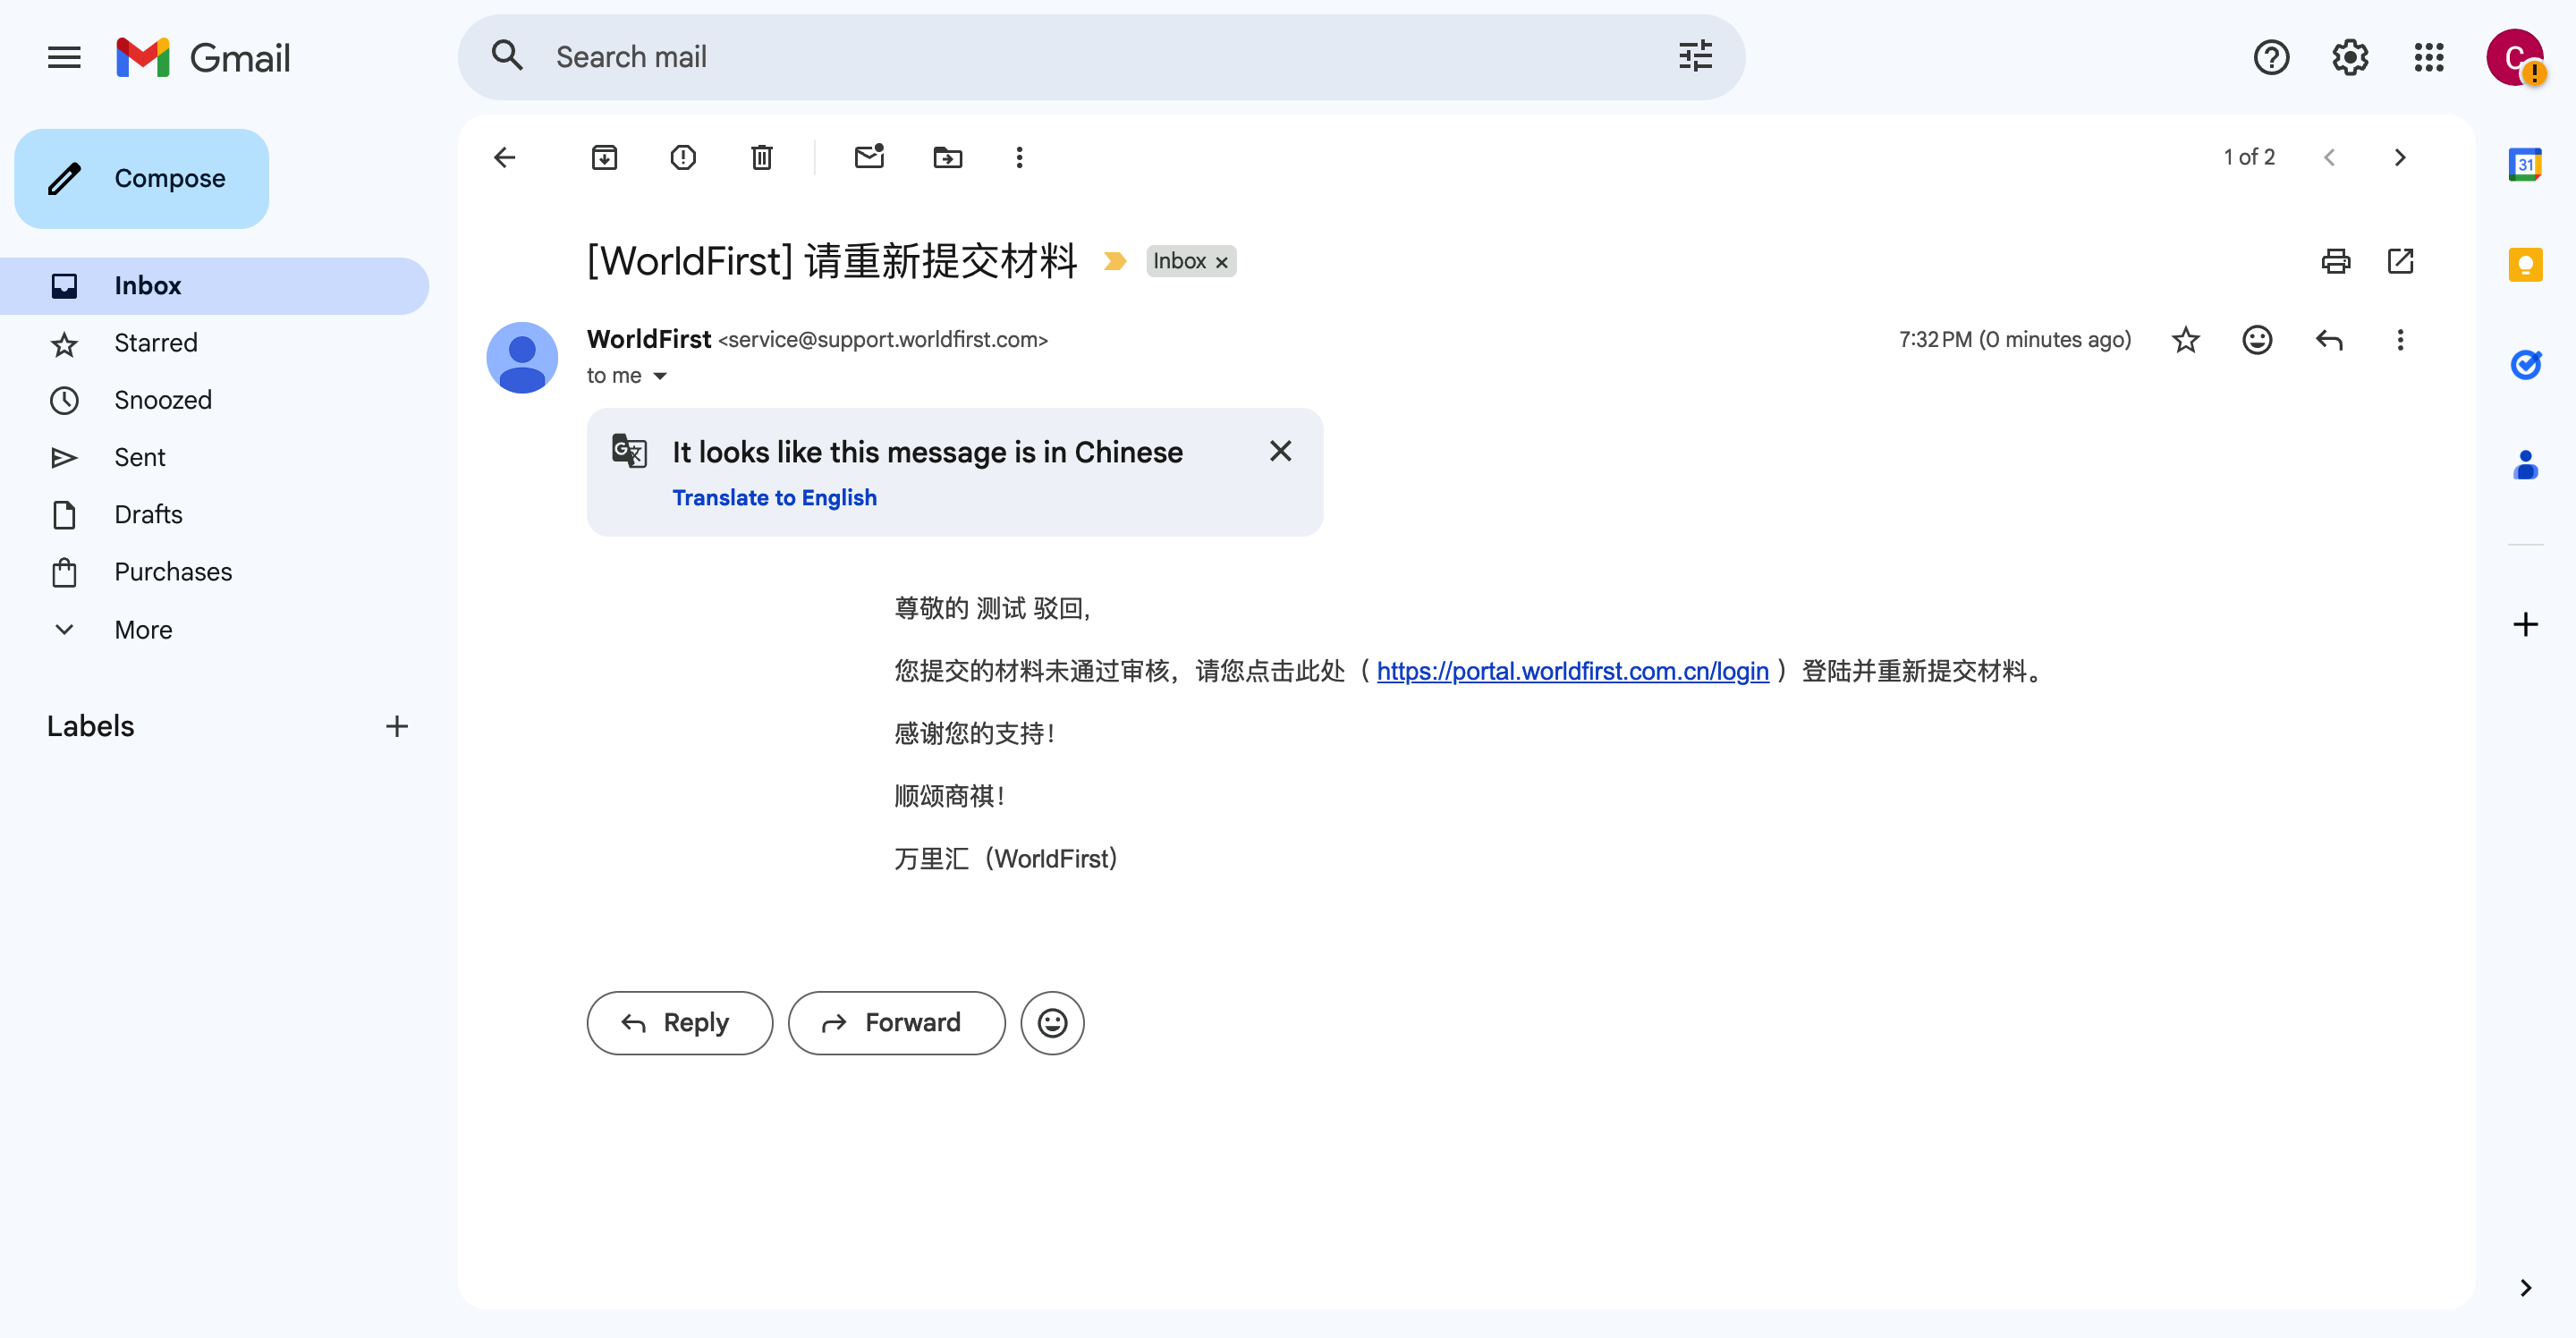
Task: Dismiss the Chinese translation banner
Action: point(1280,451)
